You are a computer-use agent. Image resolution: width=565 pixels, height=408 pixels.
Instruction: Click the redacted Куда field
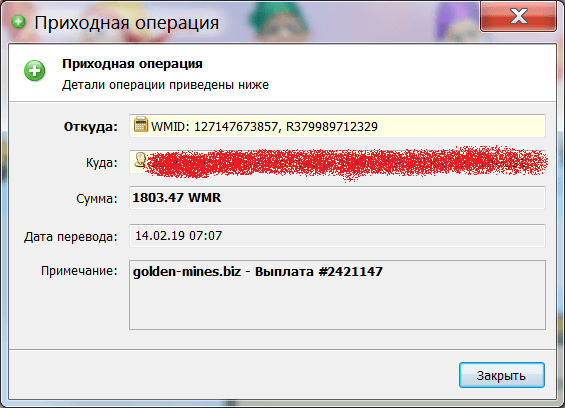(337, 162)
